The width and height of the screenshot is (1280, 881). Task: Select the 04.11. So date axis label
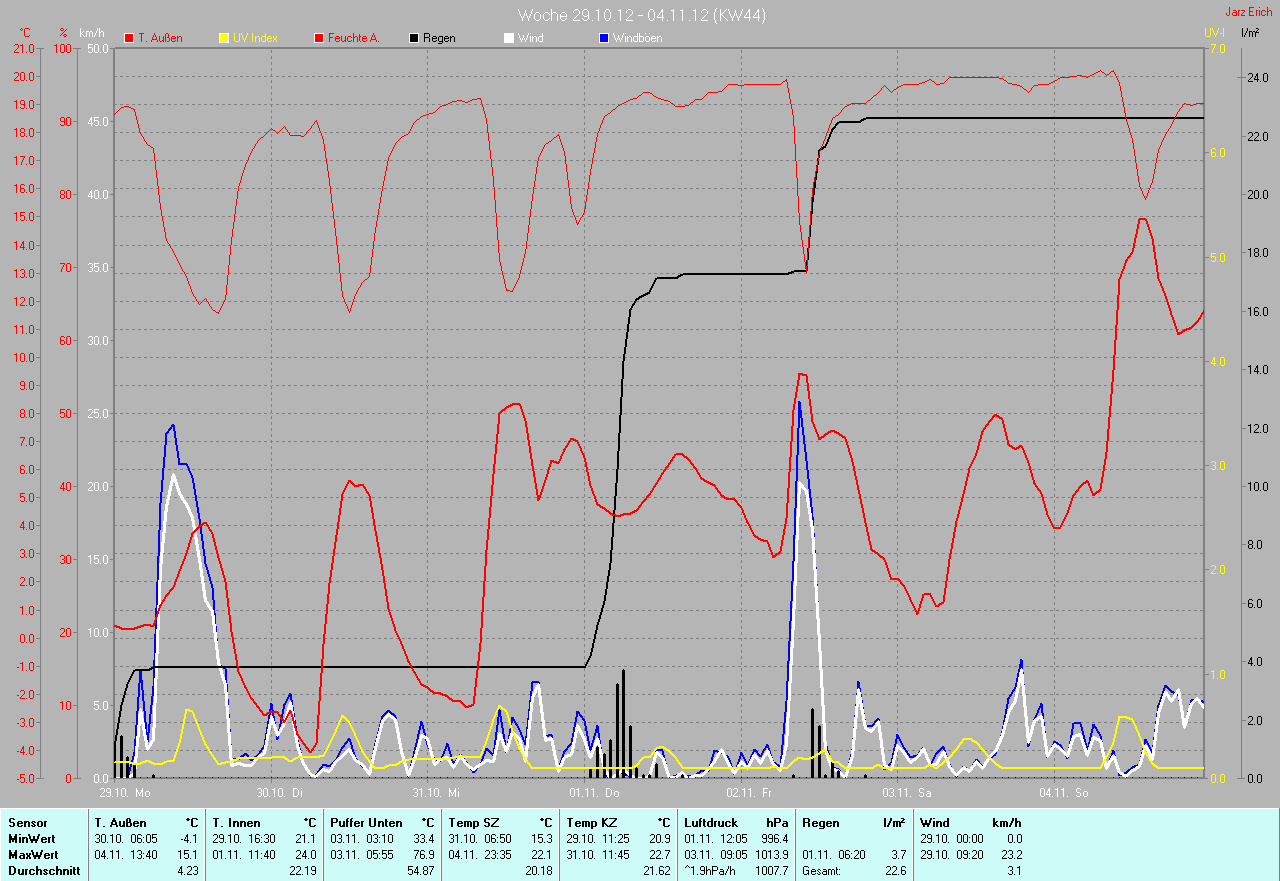pos(1063,792)
